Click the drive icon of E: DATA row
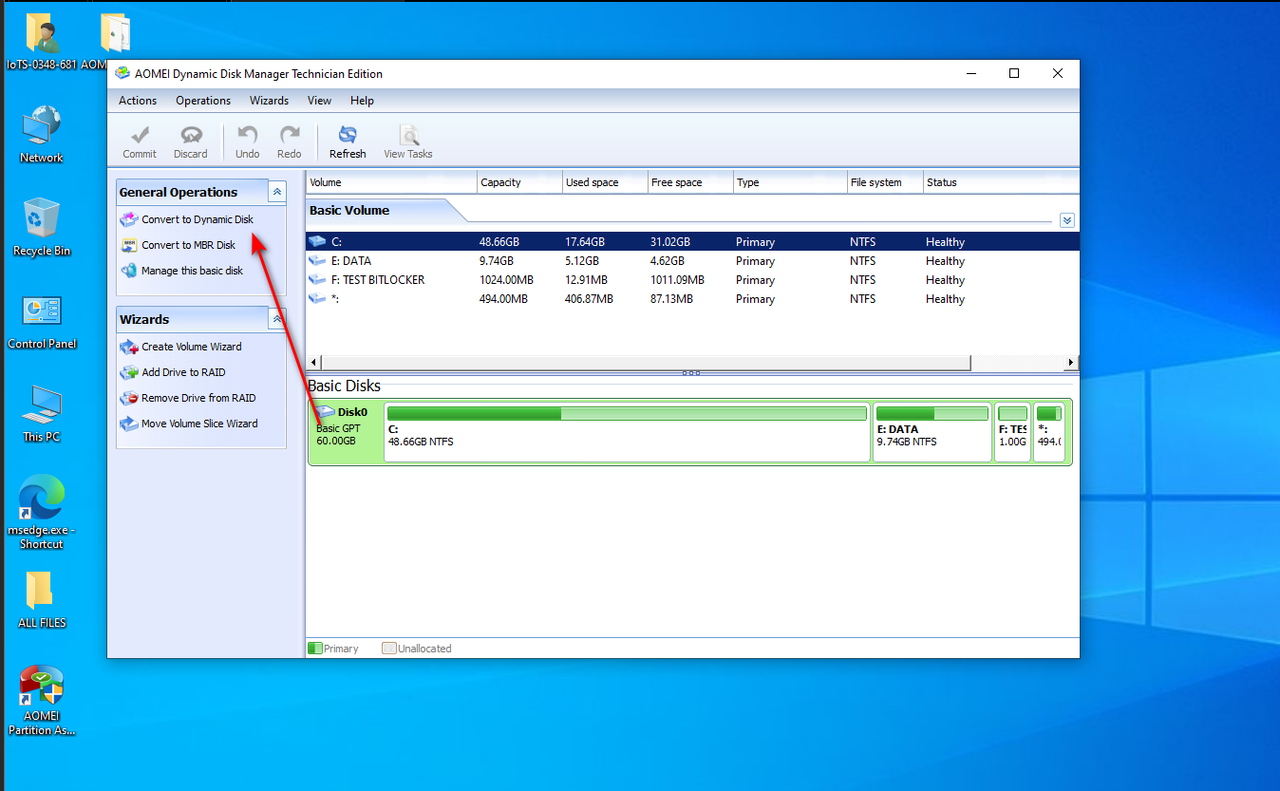Image resolution: width=1280 pixels, height=791 pixels. click(x=317, y=261)
